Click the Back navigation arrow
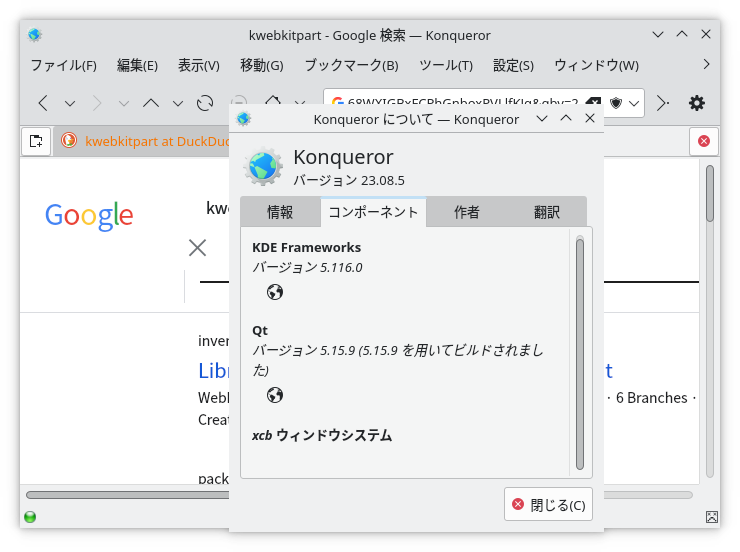Viewport: 740px width, 552px height. [43, 103]
